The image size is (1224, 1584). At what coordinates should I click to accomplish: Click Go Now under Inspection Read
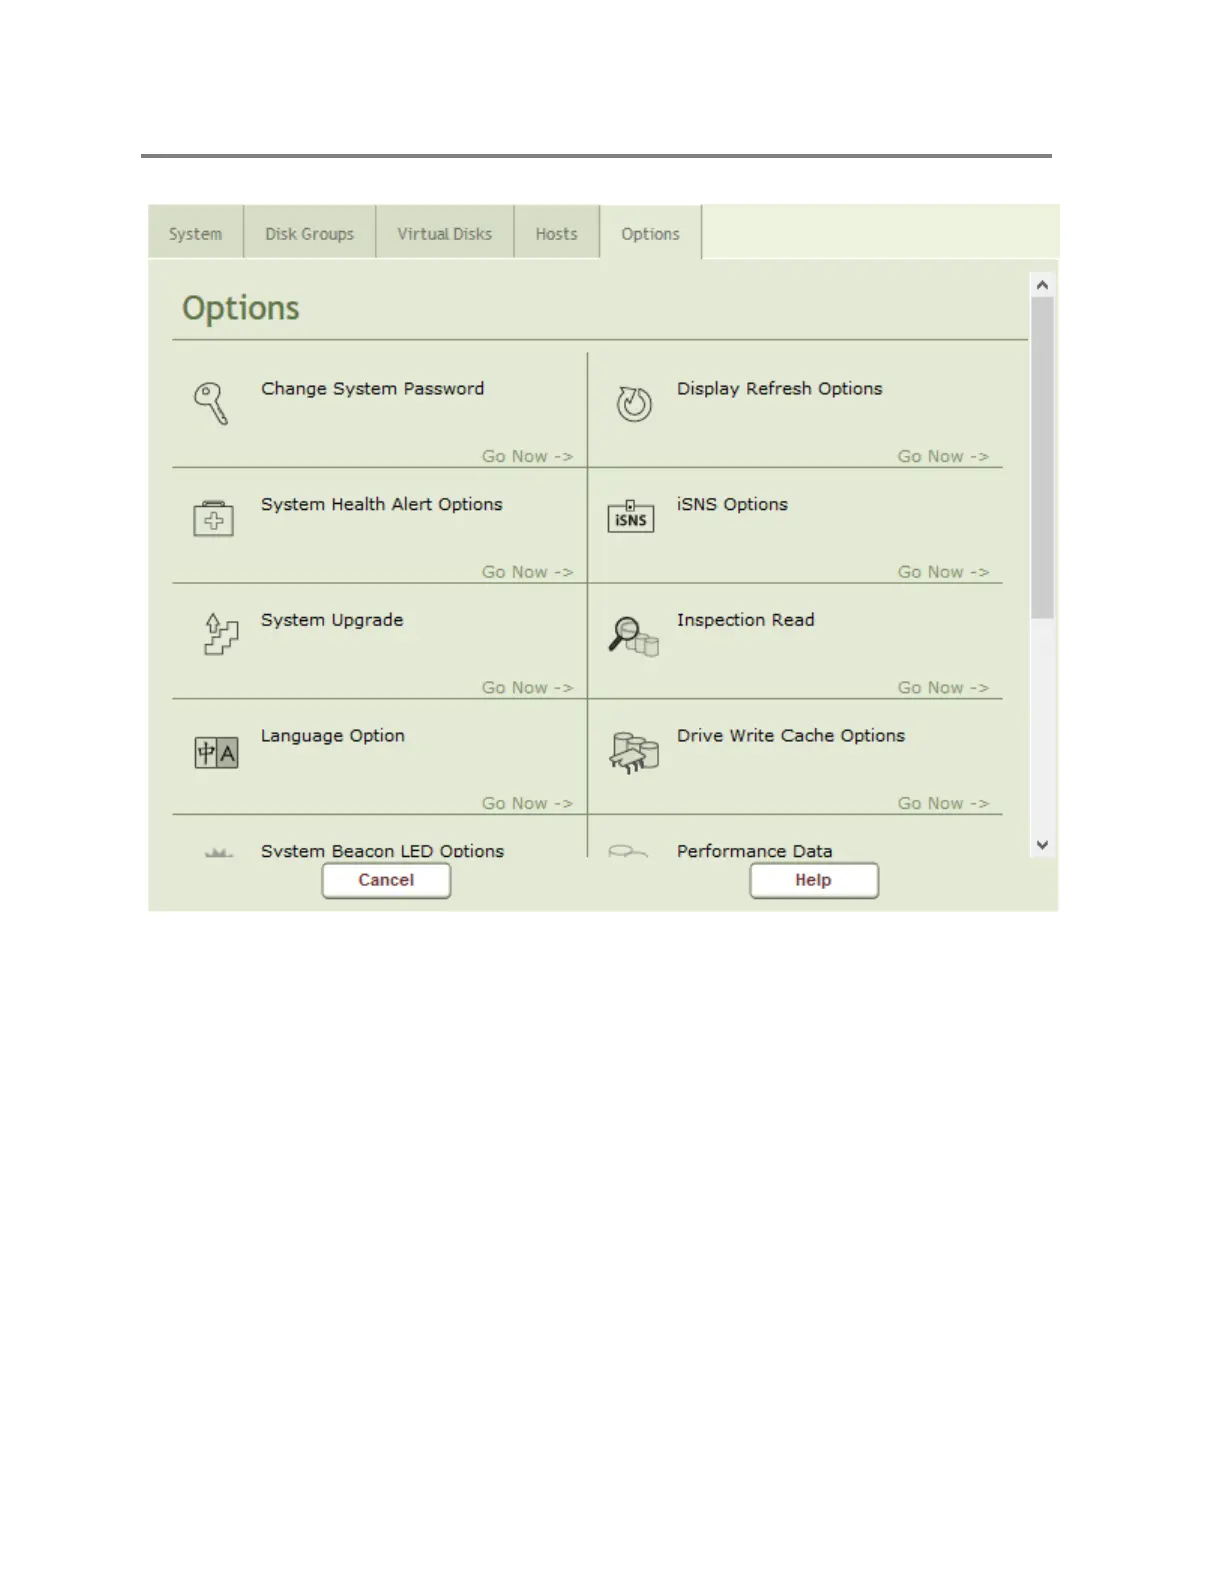(x=943, y=688)
